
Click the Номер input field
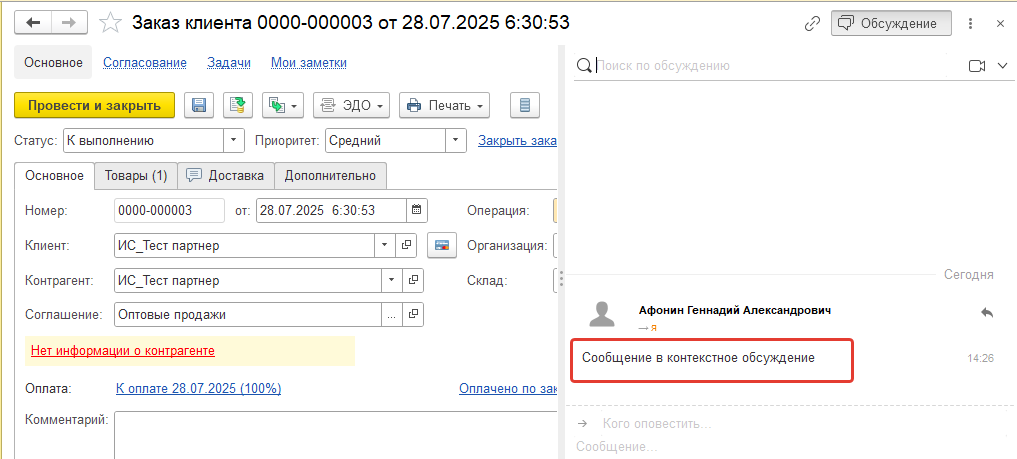[169, 210]
